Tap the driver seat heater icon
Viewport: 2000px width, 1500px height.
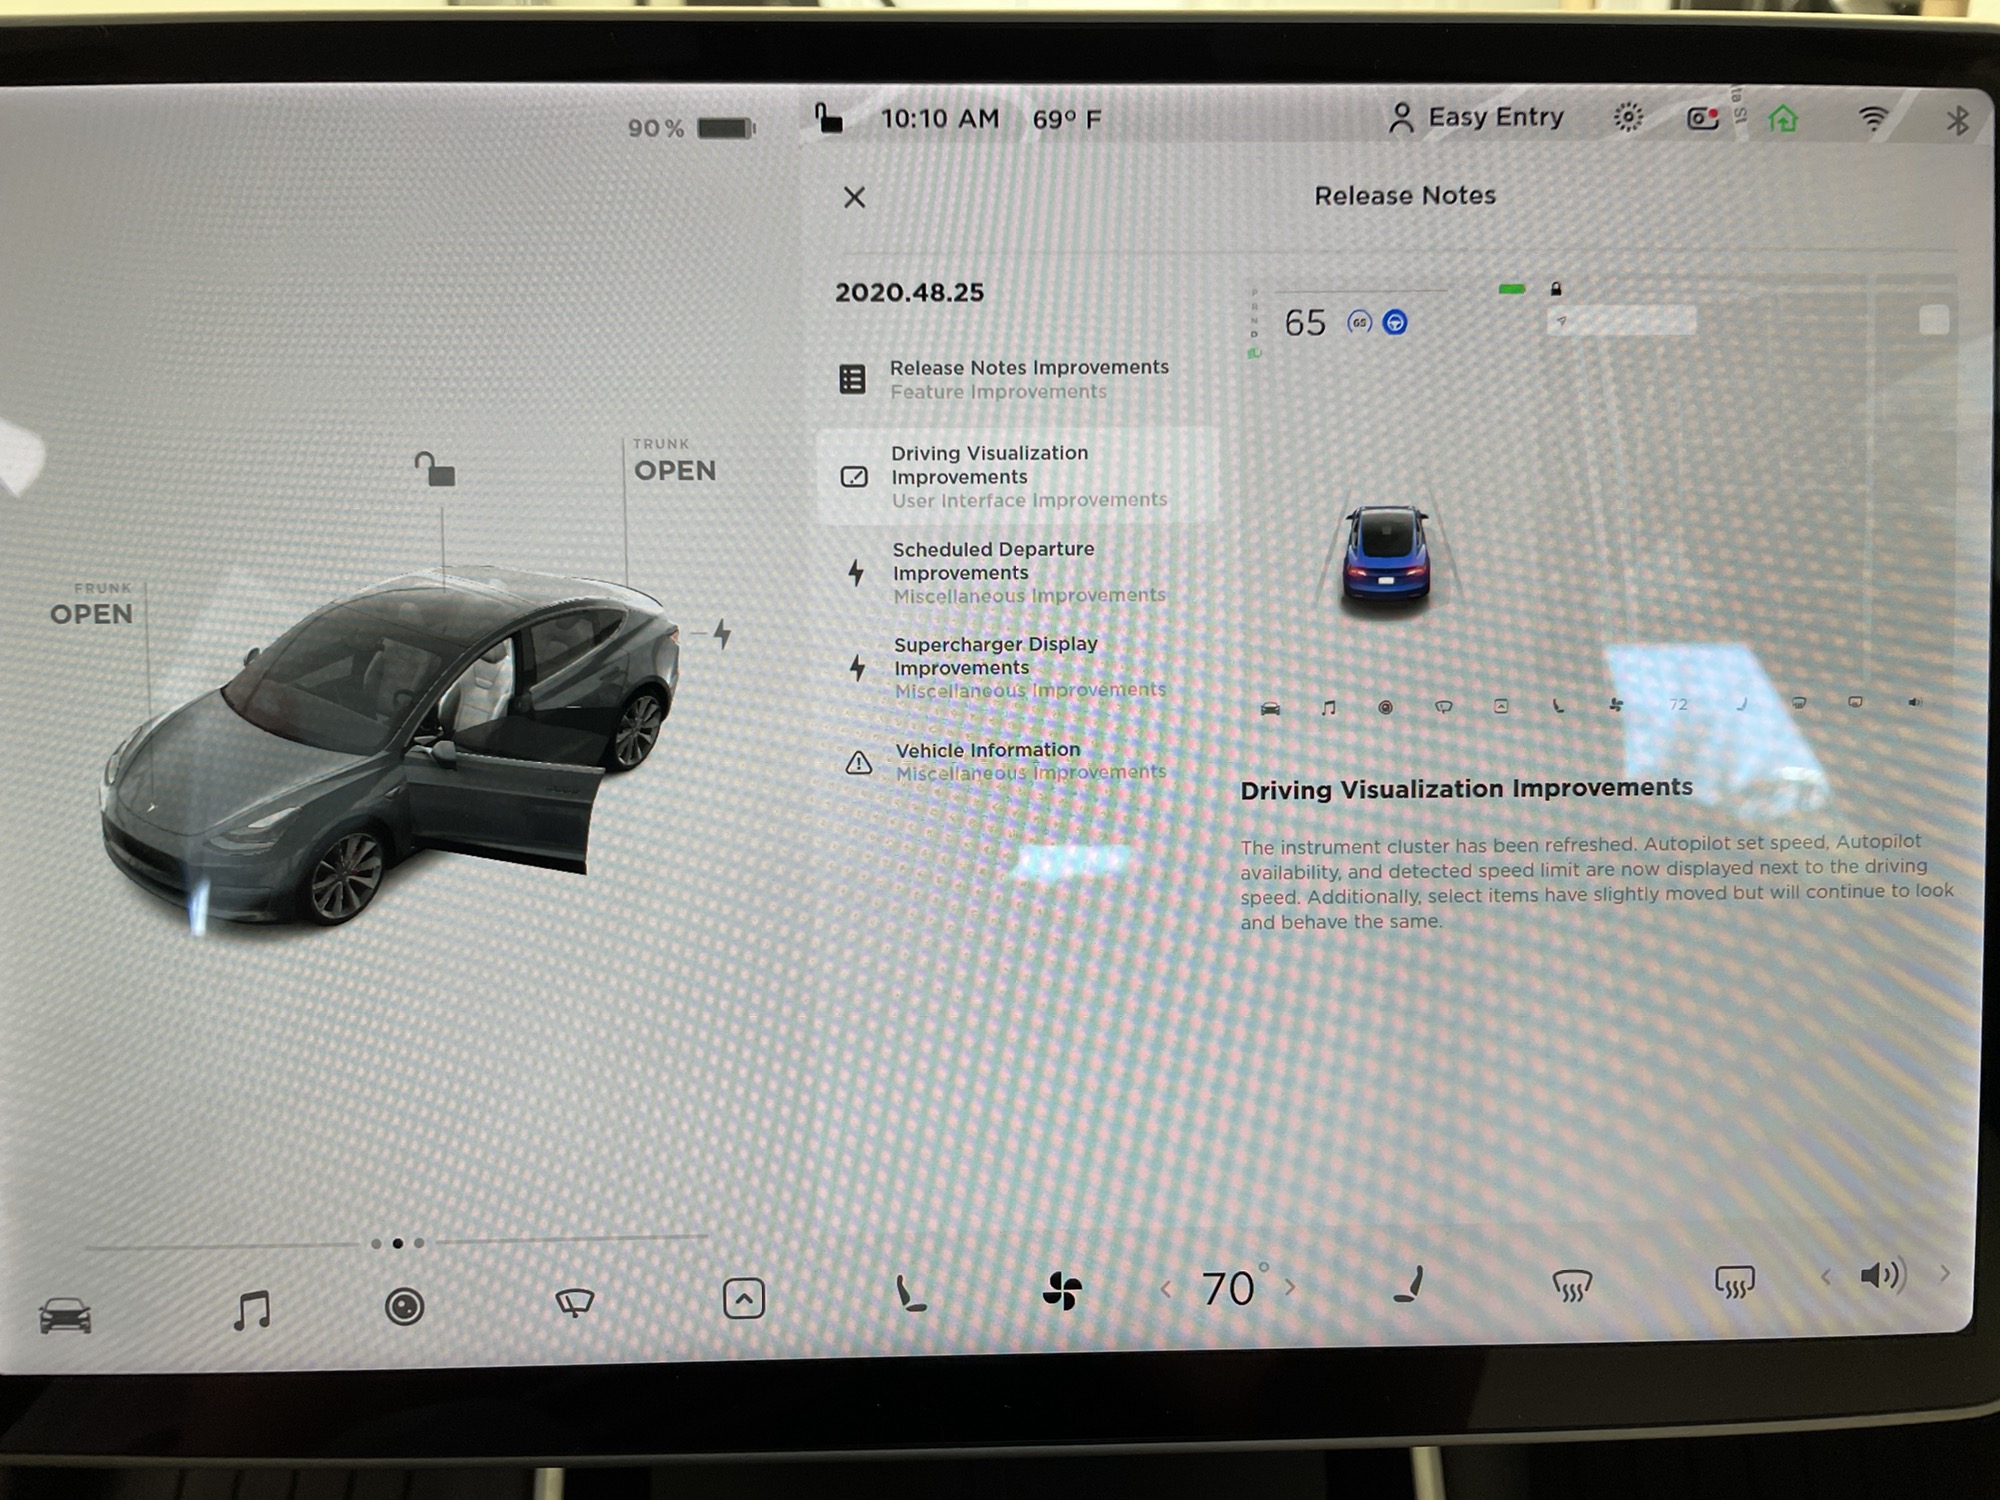click(x=910, y=1293)
